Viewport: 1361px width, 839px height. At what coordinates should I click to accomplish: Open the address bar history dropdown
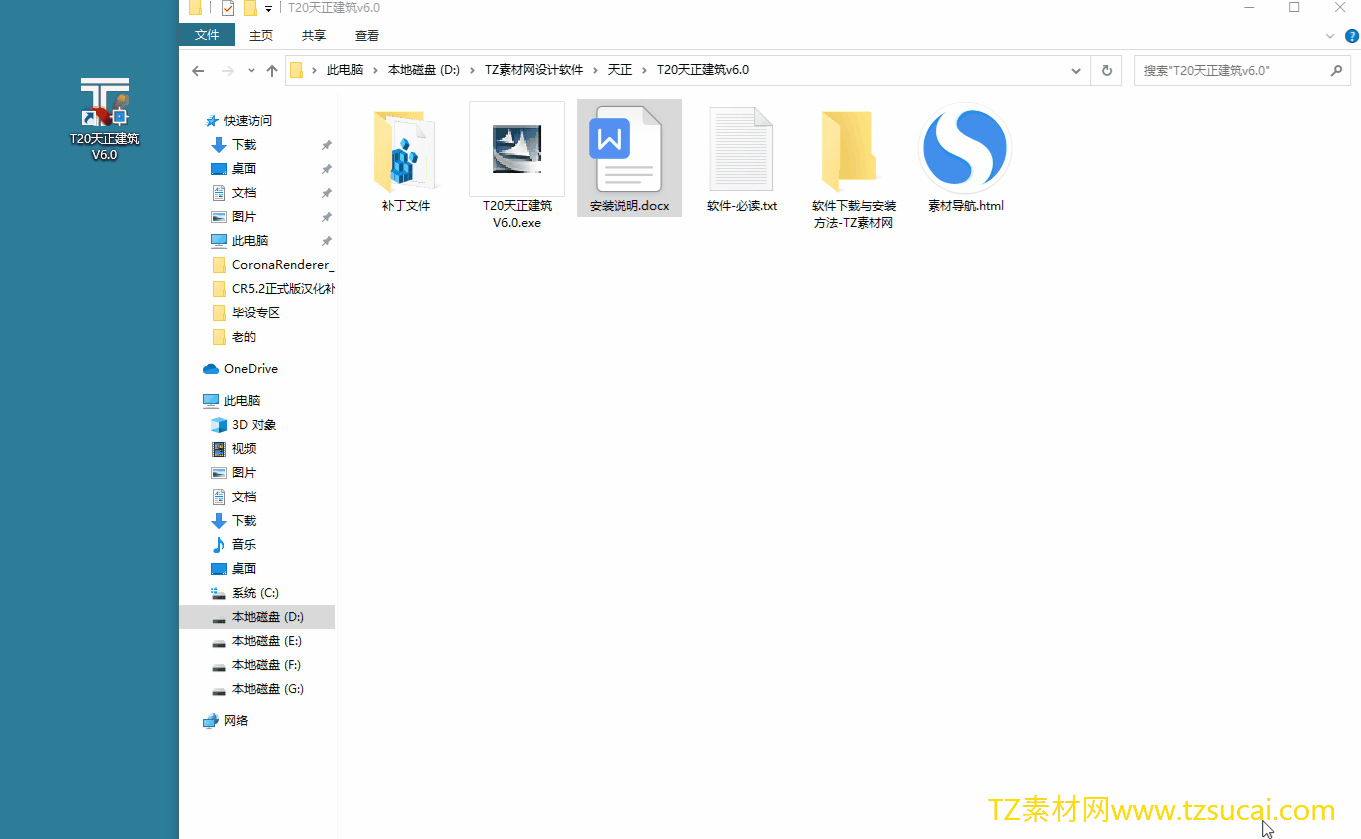[x=1076, y=71]
